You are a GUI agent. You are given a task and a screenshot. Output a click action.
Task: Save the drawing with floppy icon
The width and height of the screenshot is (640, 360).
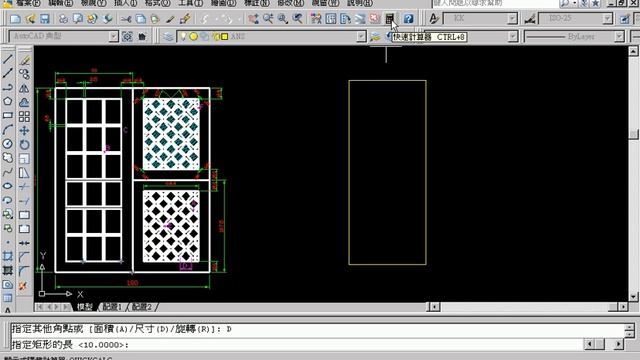44,18
